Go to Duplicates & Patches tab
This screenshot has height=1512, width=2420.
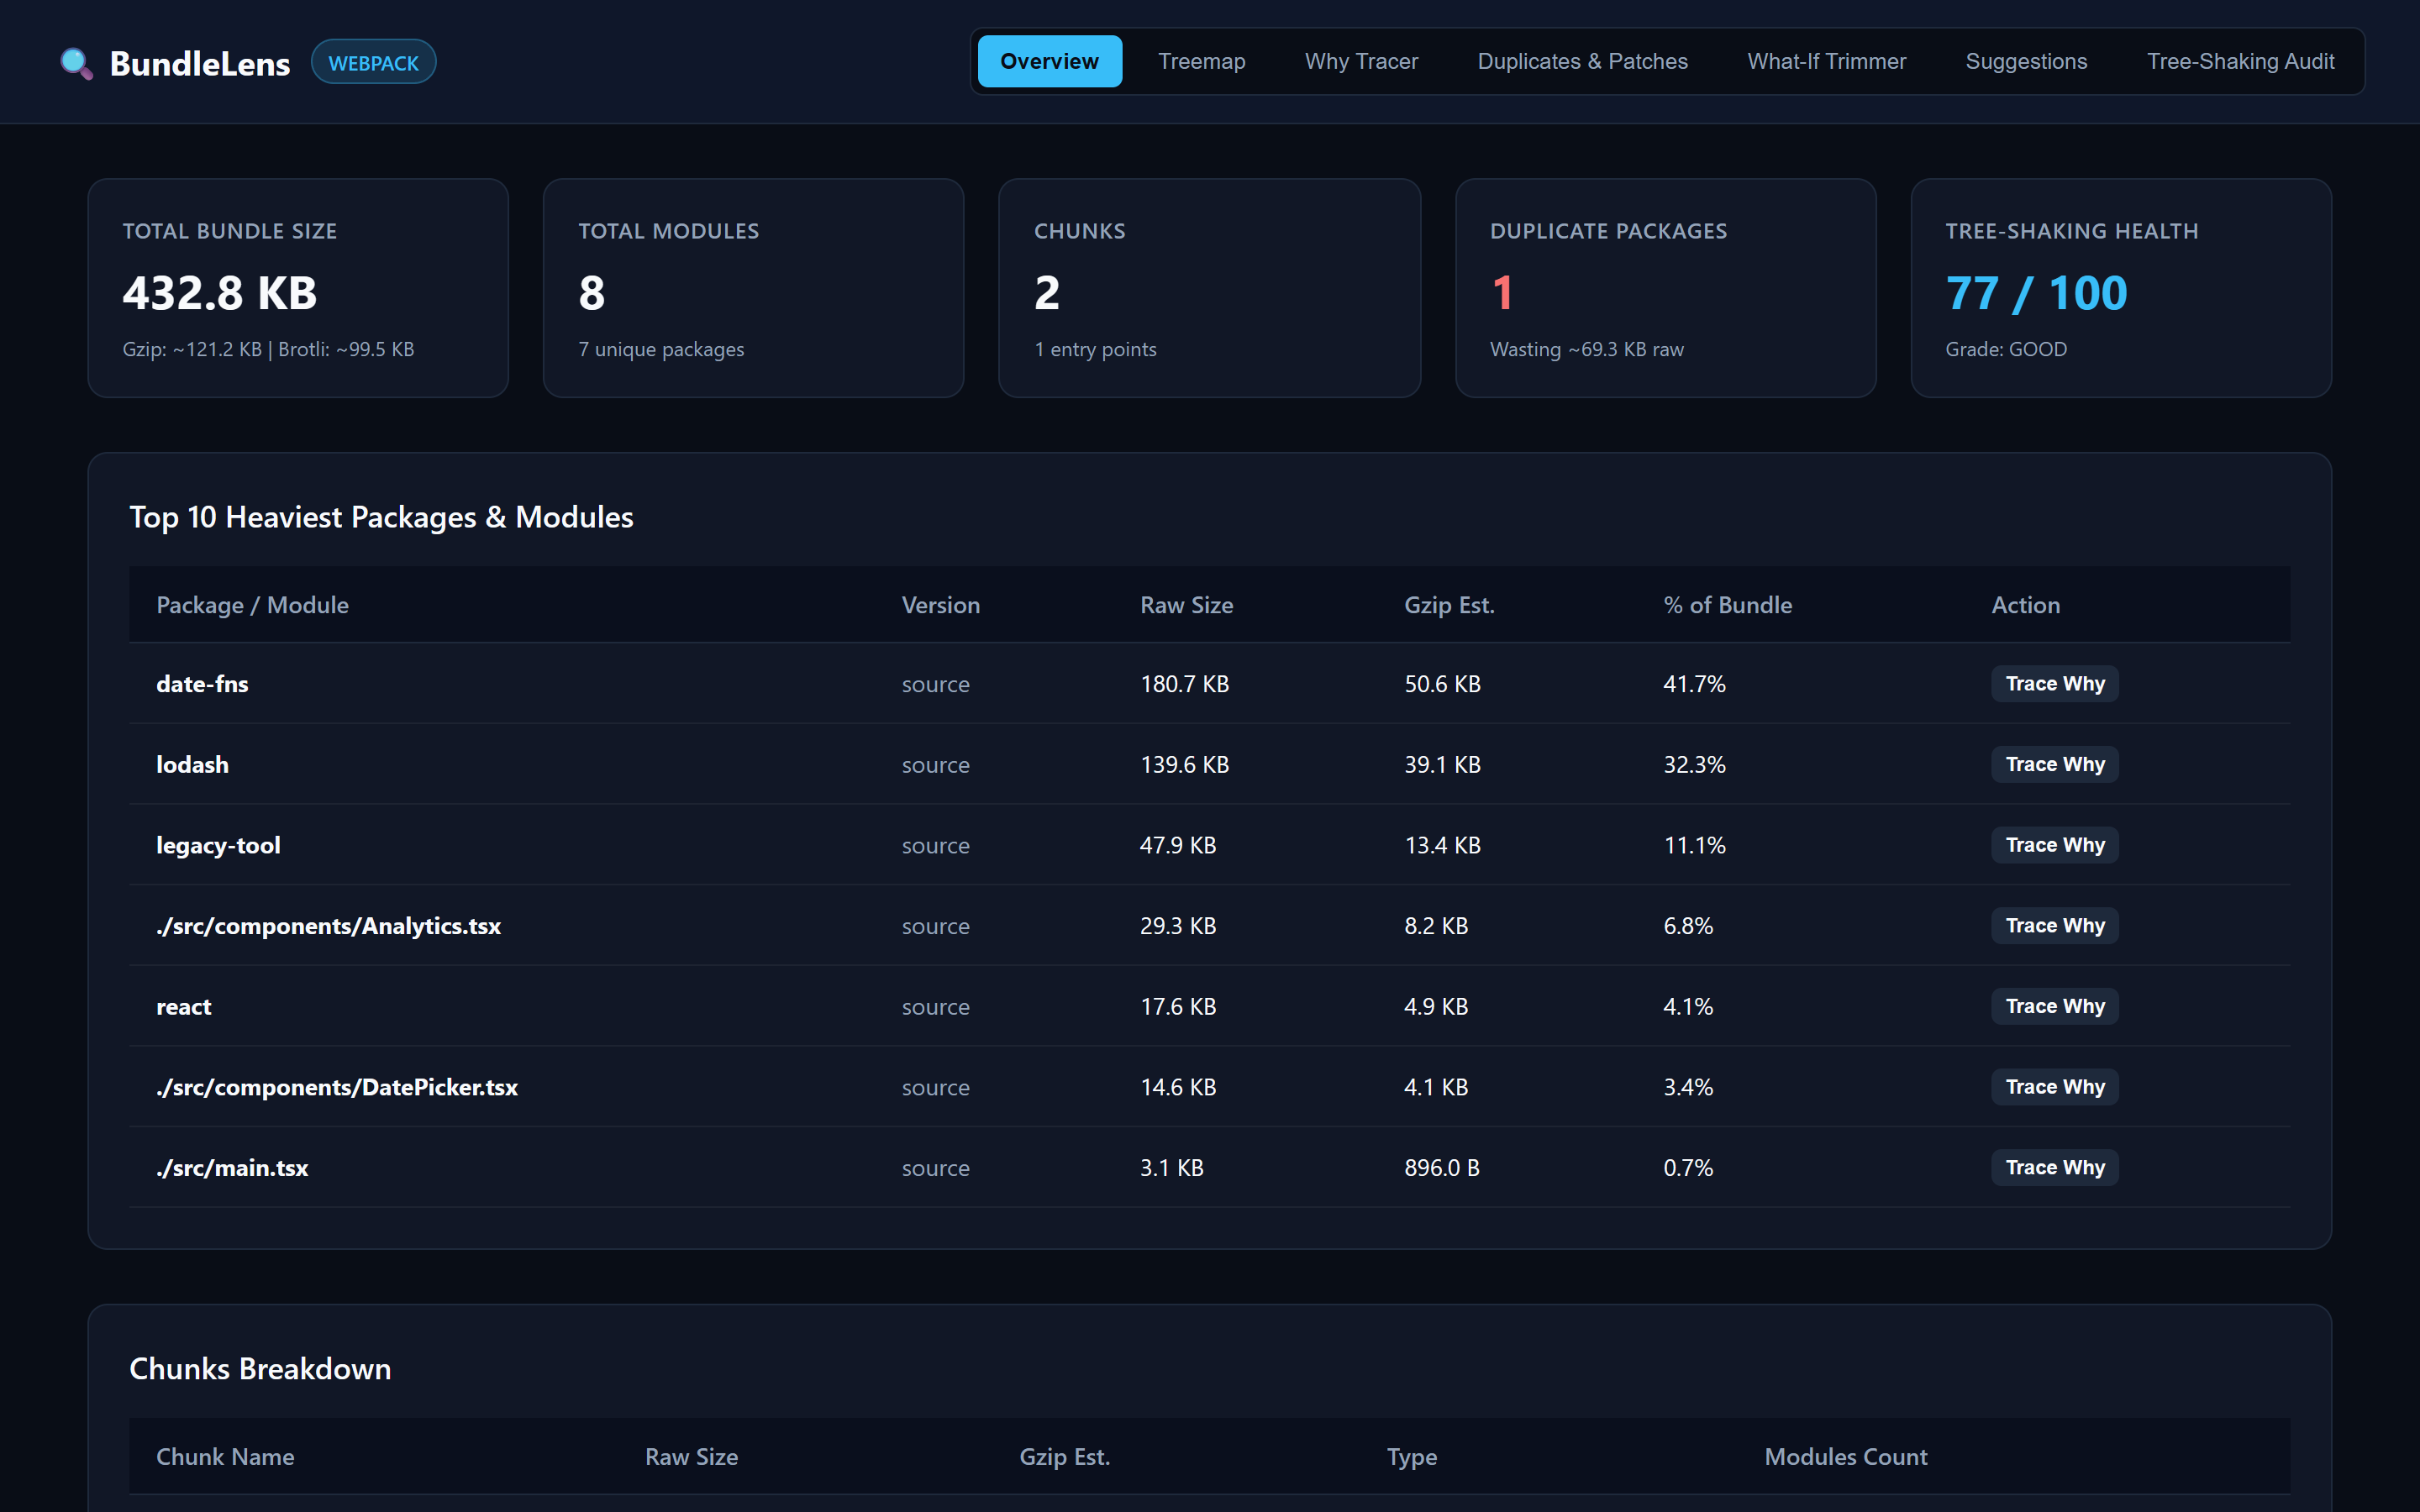pos(1582,61)
